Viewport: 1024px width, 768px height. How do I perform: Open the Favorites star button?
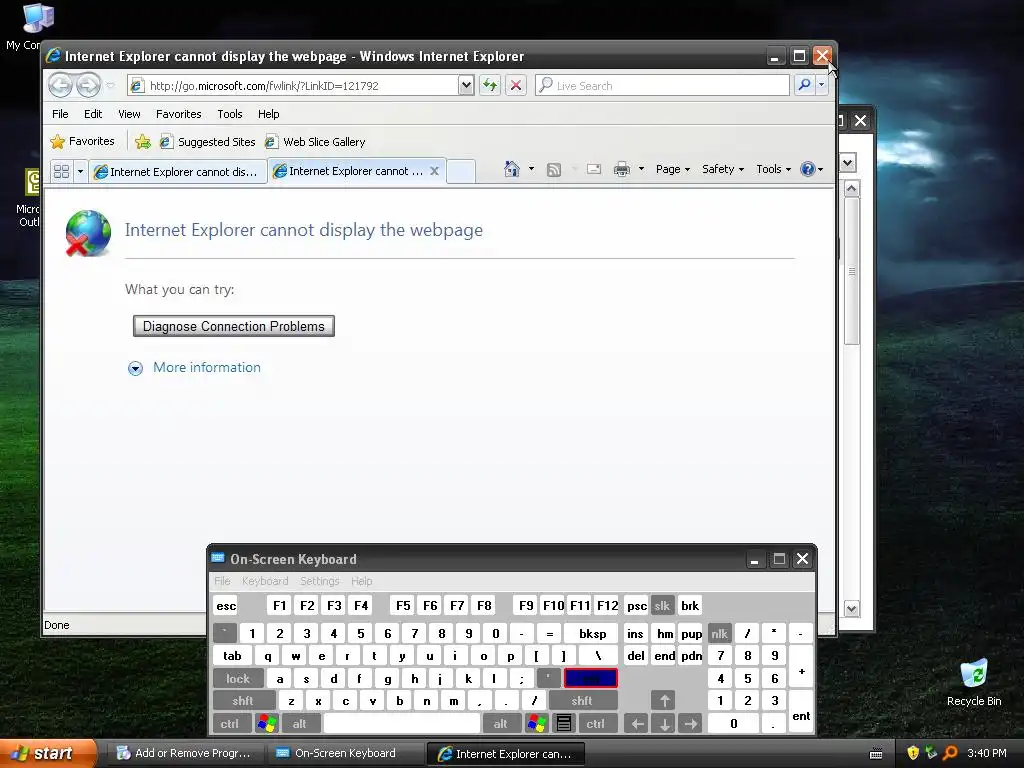82,141
